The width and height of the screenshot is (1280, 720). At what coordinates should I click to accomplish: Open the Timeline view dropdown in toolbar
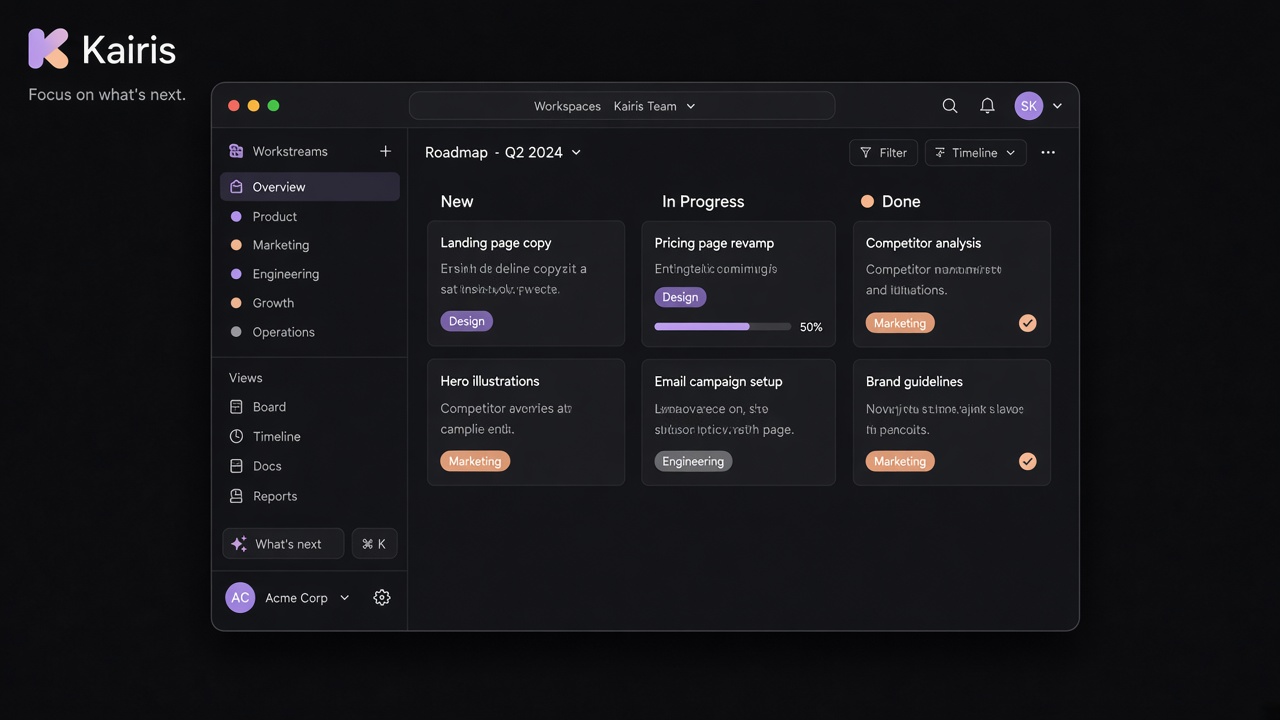click(x=975, y=152)
